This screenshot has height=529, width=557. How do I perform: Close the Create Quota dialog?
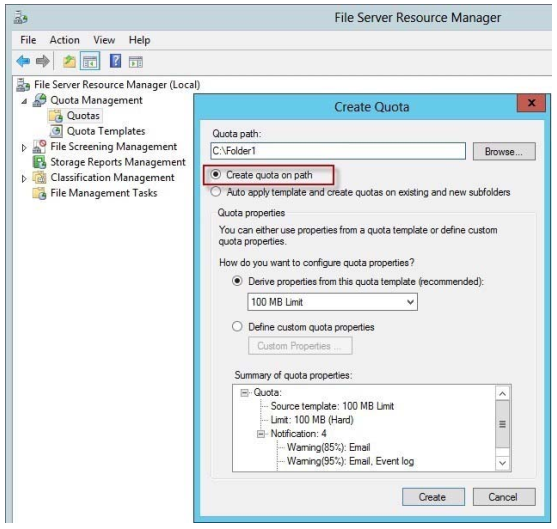pos(531,103)
